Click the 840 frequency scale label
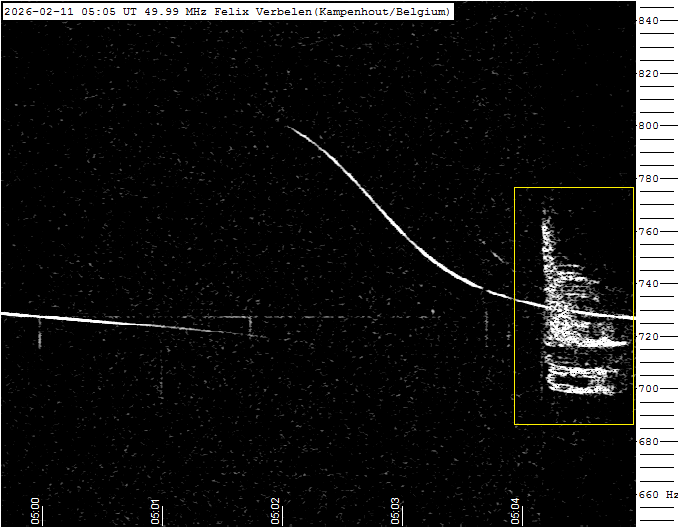Image resolution: width=679 pixels, height=528 pixels. [648, 21]
